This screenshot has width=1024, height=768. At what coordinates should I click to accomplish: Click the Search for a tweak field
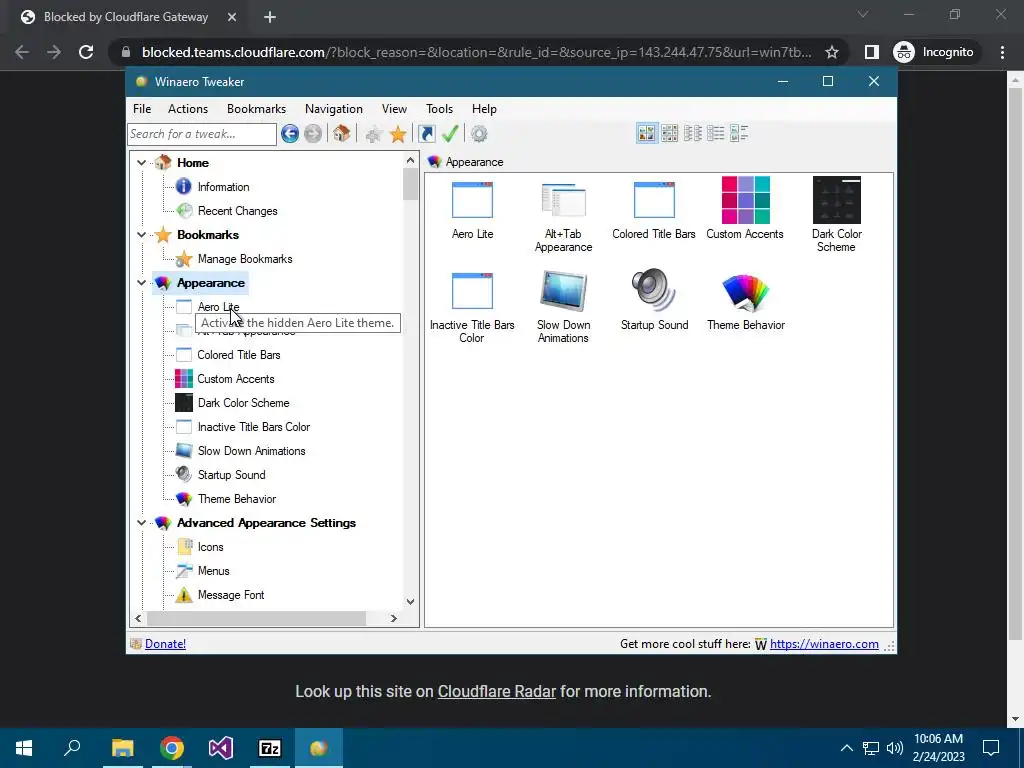(202, 135)
